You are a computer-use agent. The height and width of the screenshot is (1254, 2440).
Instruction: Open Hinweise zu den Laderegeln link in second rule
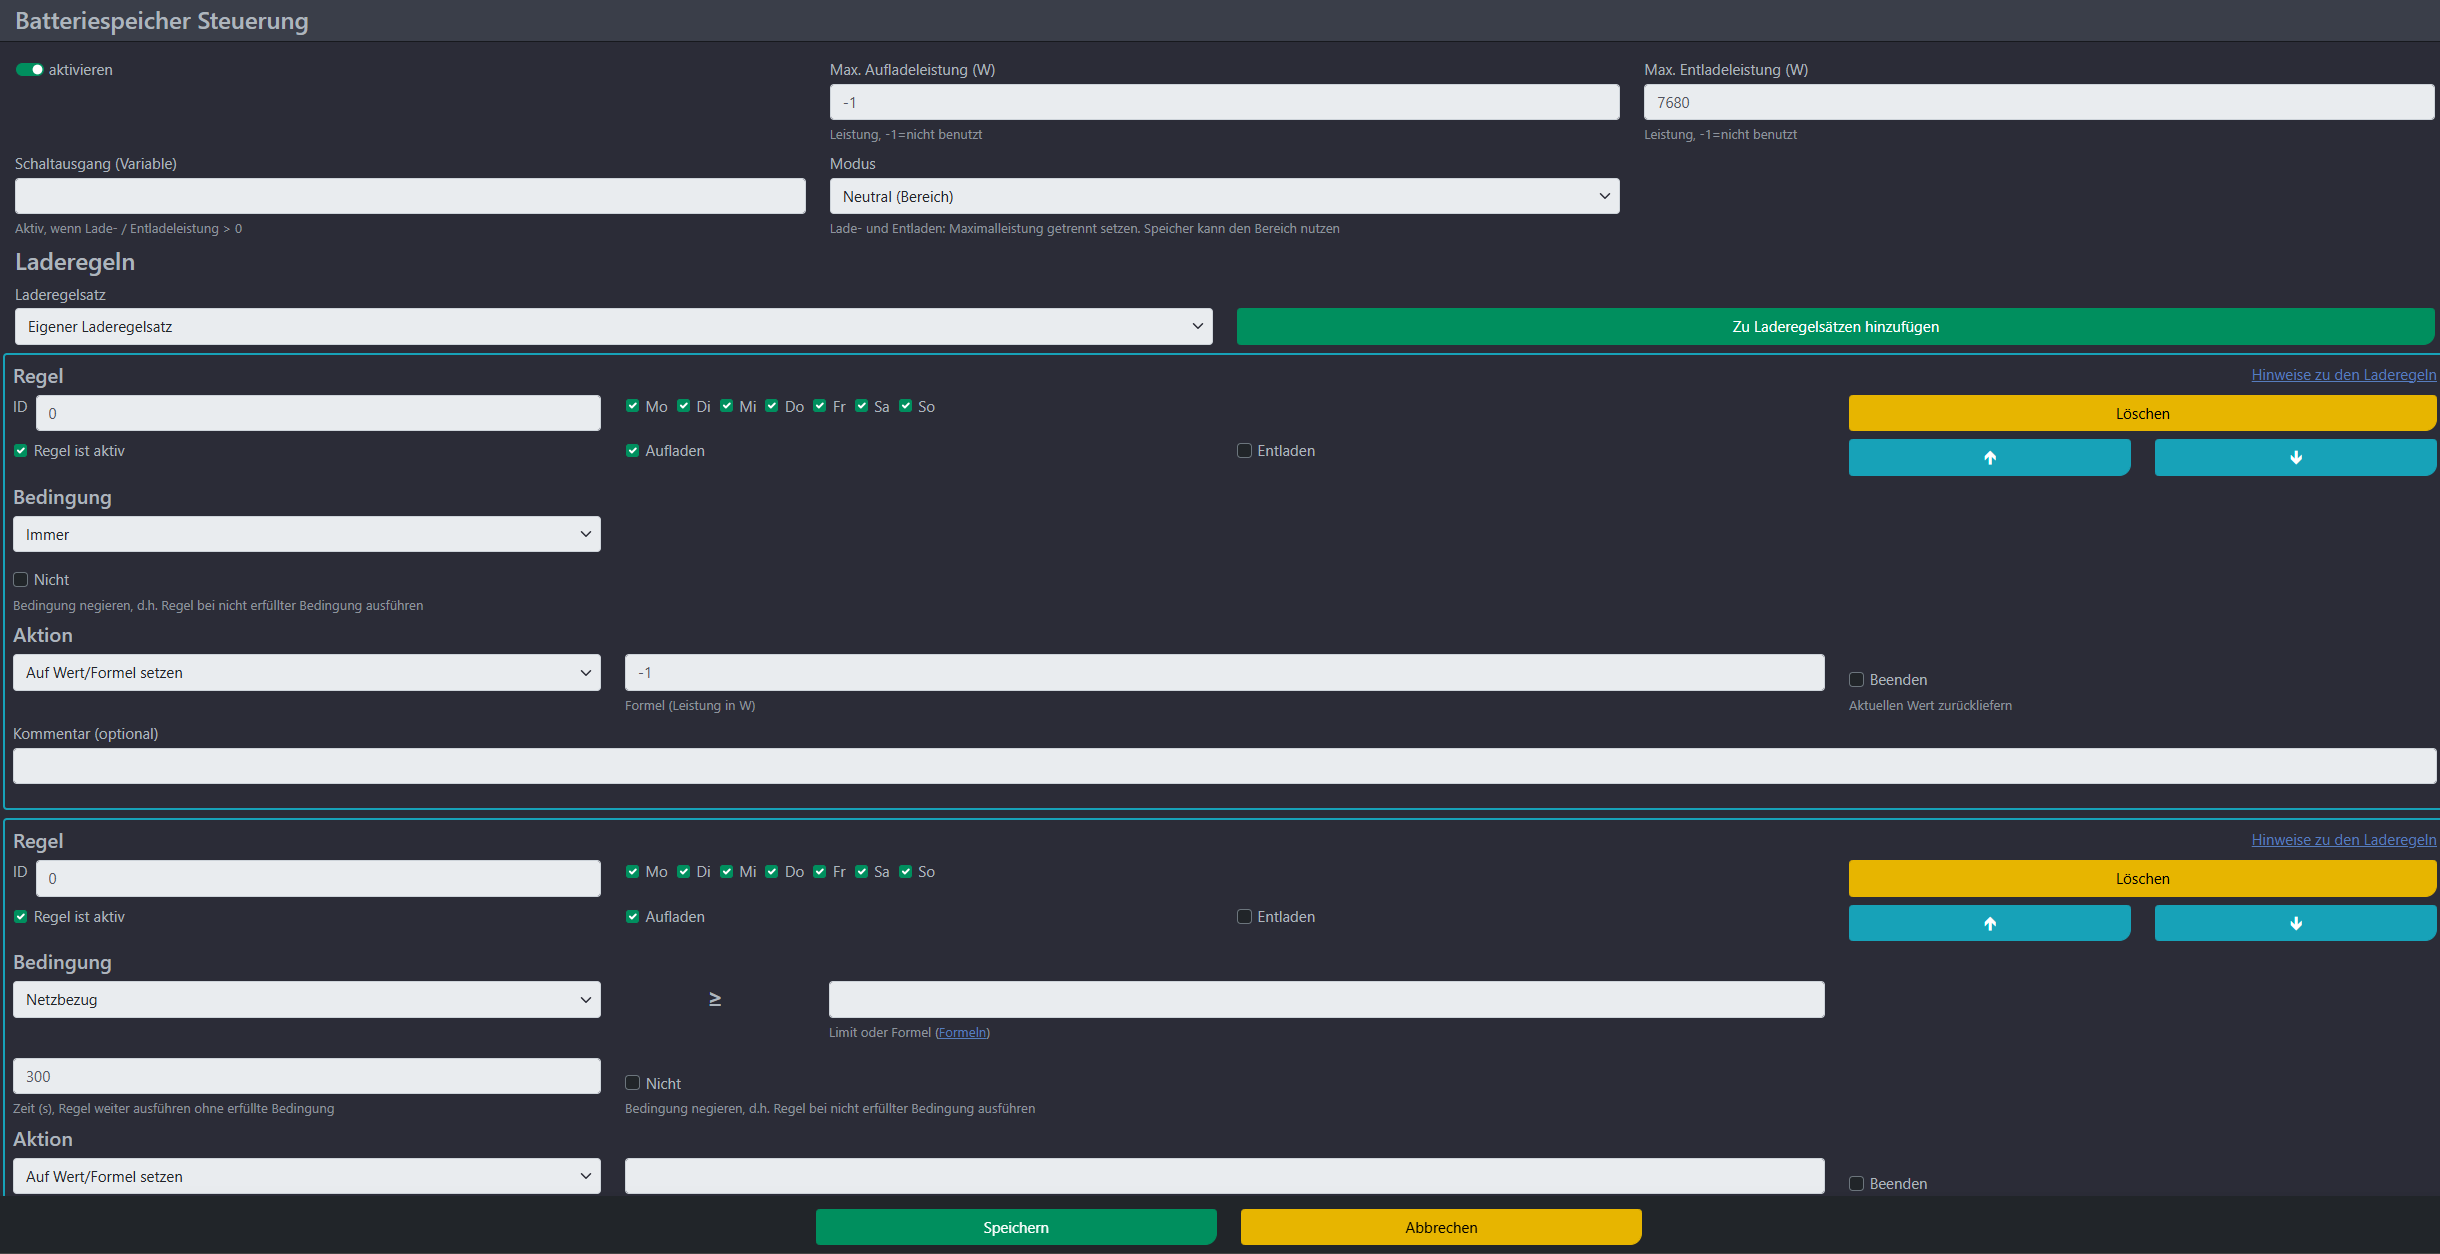[2343, 840]
